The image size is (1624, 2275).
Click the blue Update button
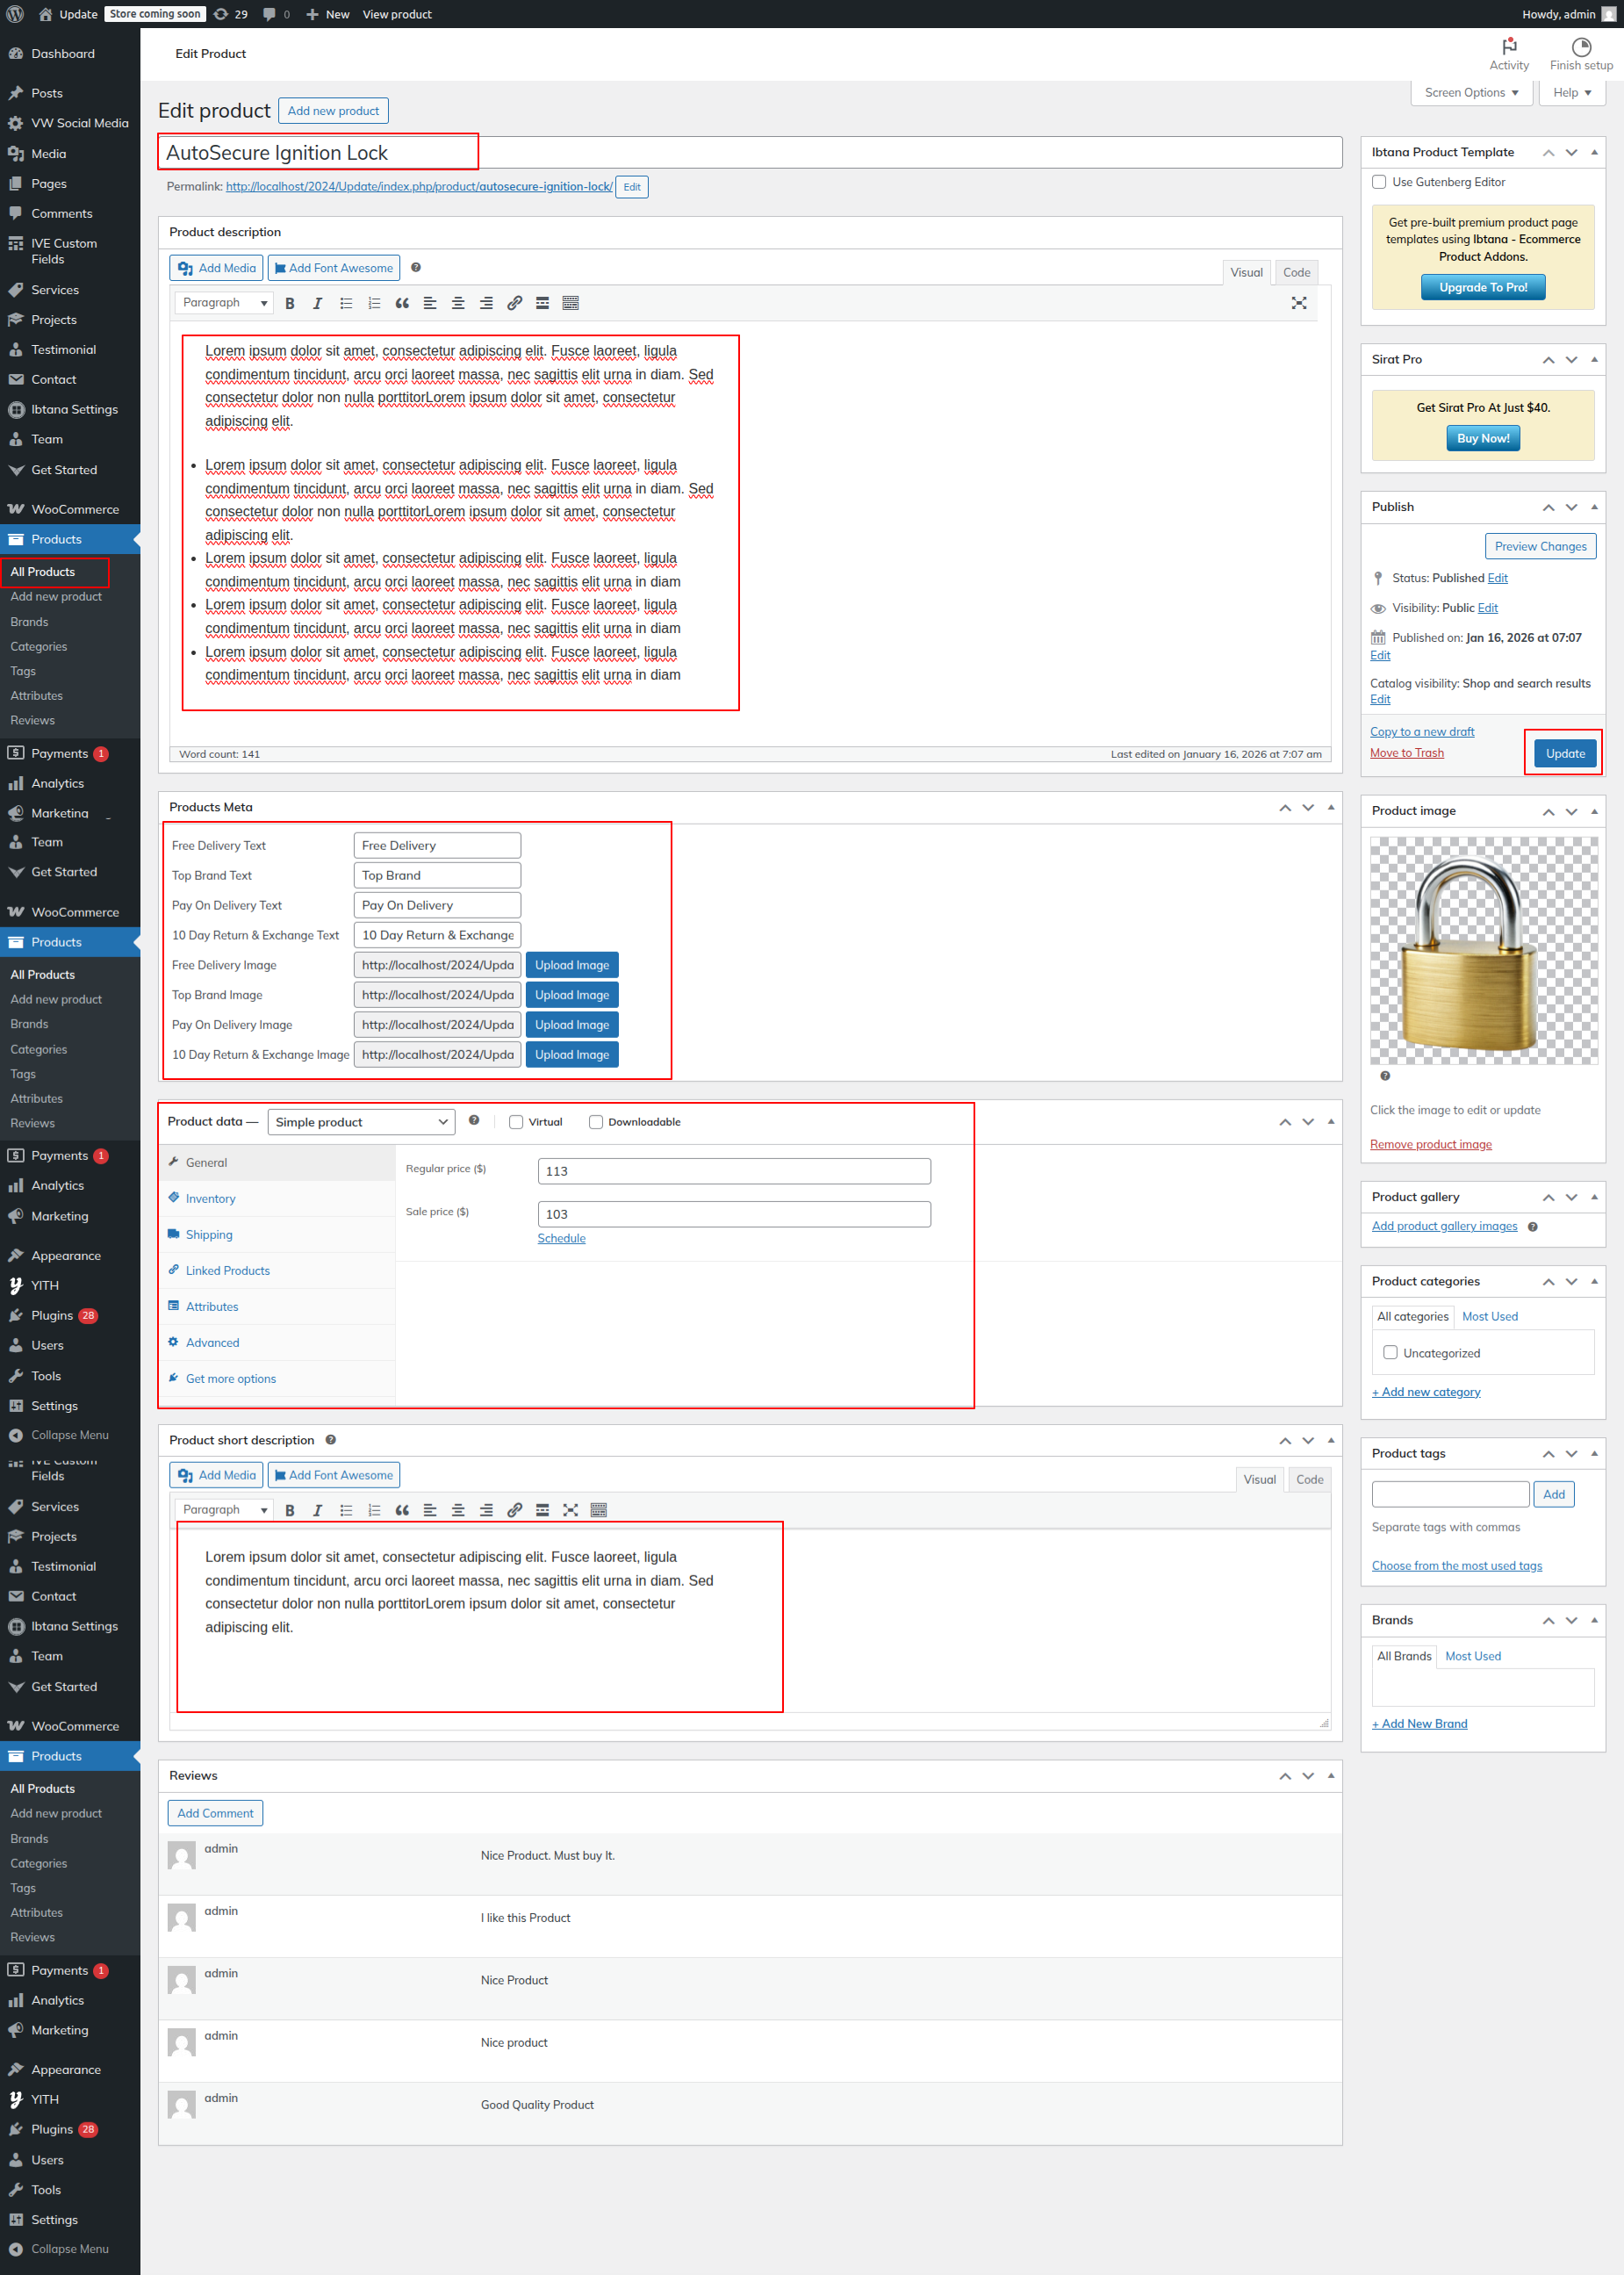tap(1564, 753)
